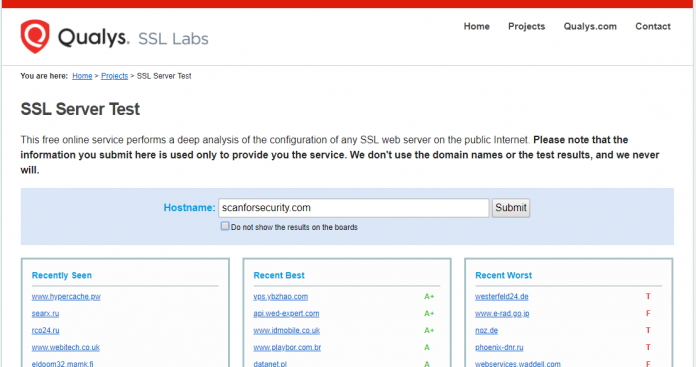
Task: Open vps.ybzhao.com in Recent Best
Action: click(281, 296)
